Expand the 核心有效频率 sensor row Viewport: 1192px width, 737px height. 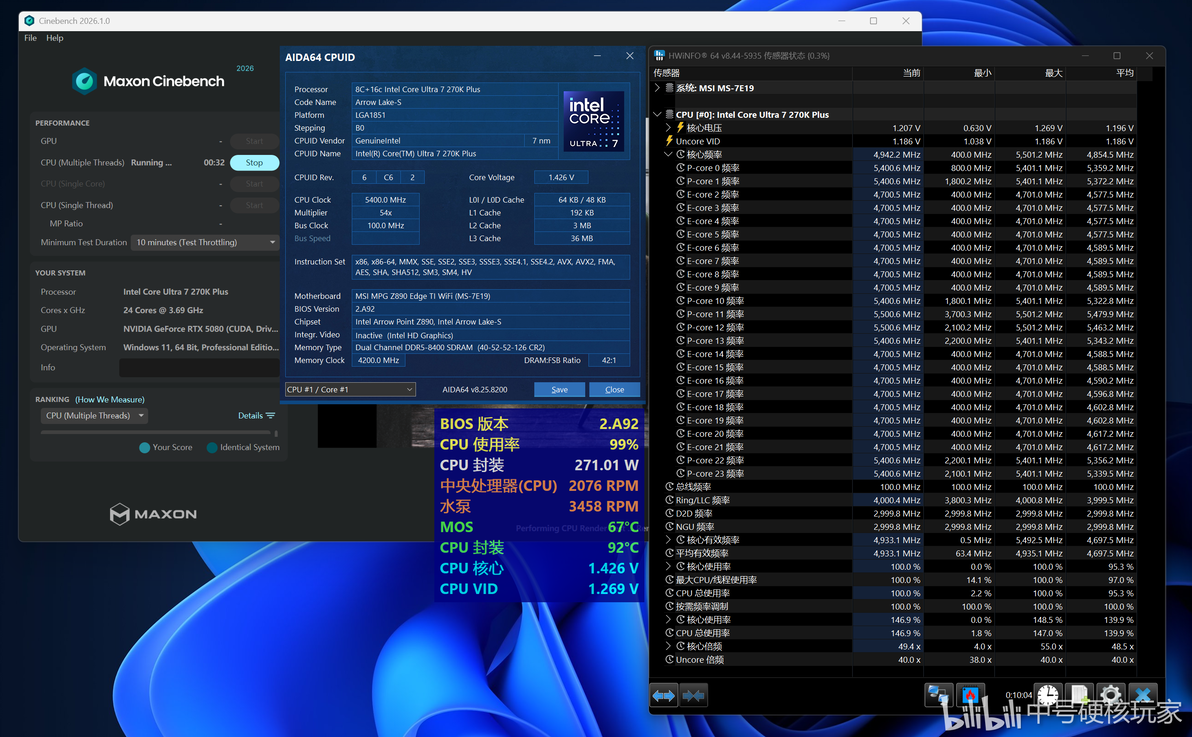coord(668,540)
